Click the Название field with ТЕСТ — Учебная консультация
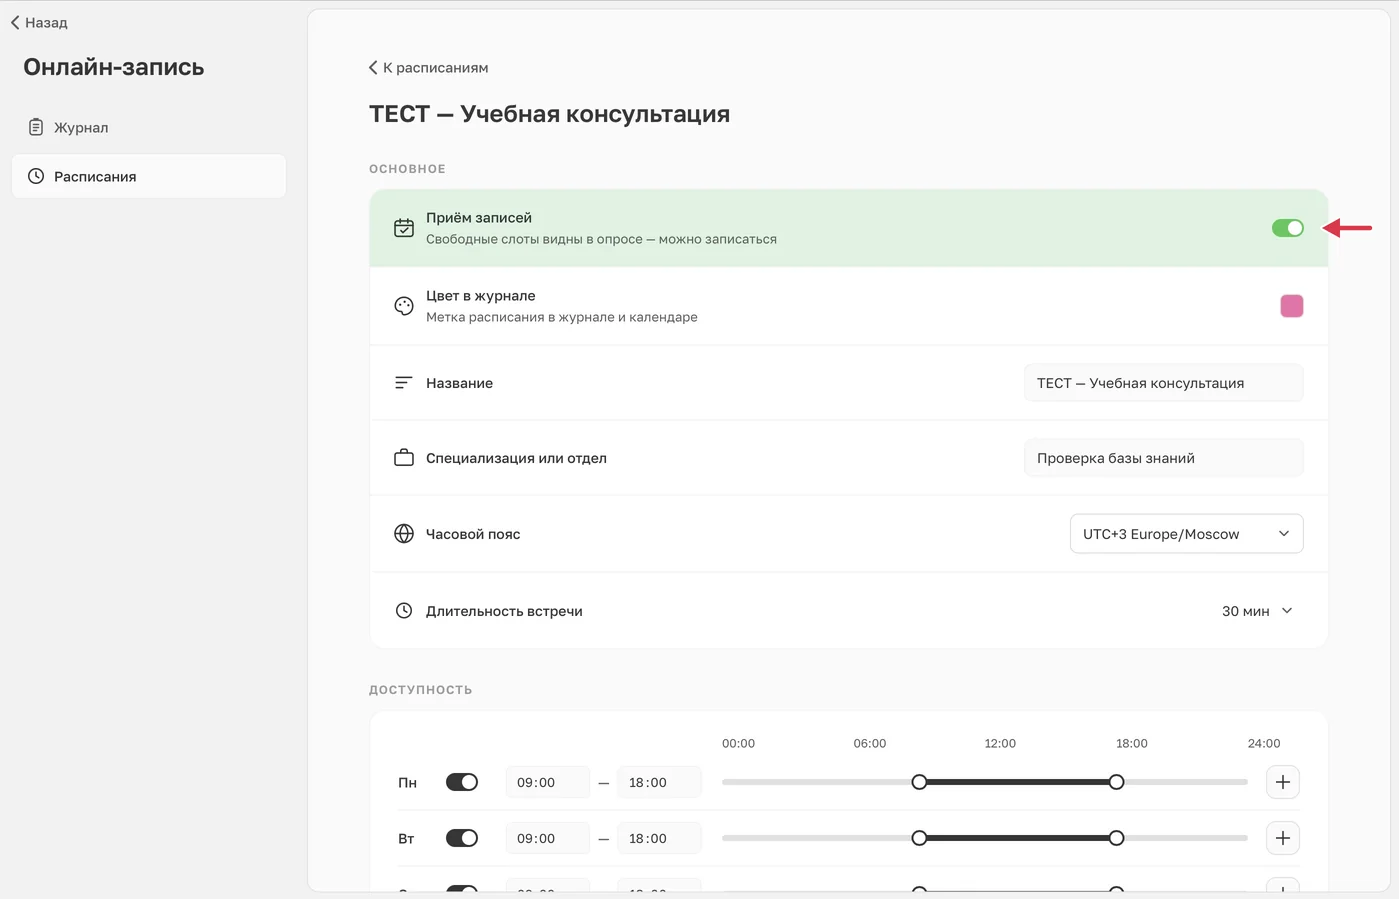The image size is (1399, 899). coord(1163,383)
